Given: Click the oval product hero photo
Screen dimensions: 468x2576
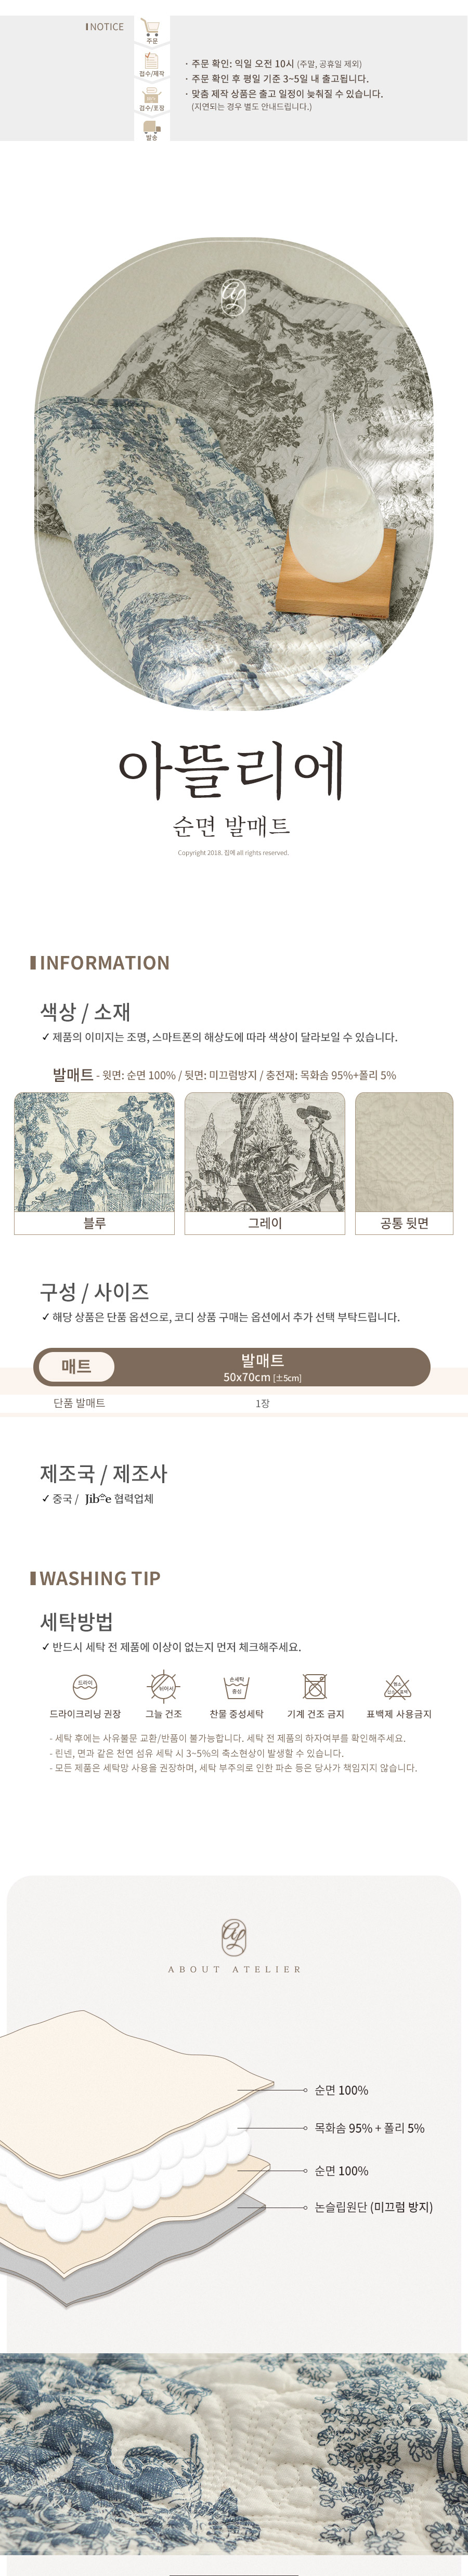Looking at the screenshot, I should click(x=234, y=473).
